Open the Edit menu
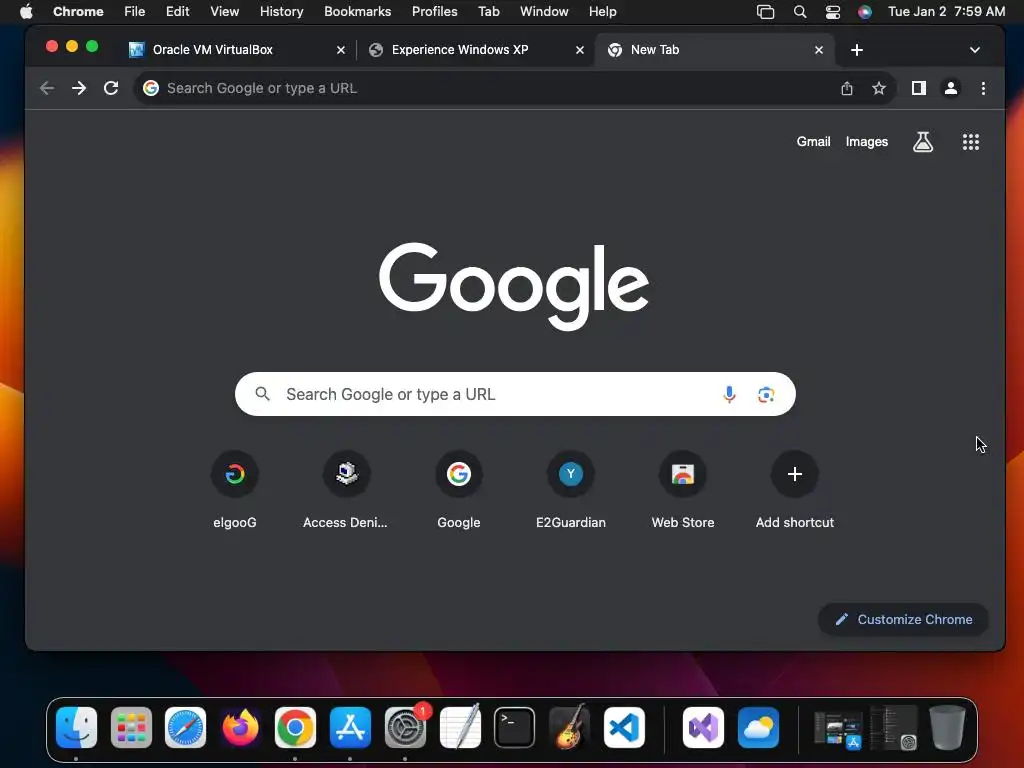The width and height of the screenshot is (1024, 768). [x=178, y=12]
